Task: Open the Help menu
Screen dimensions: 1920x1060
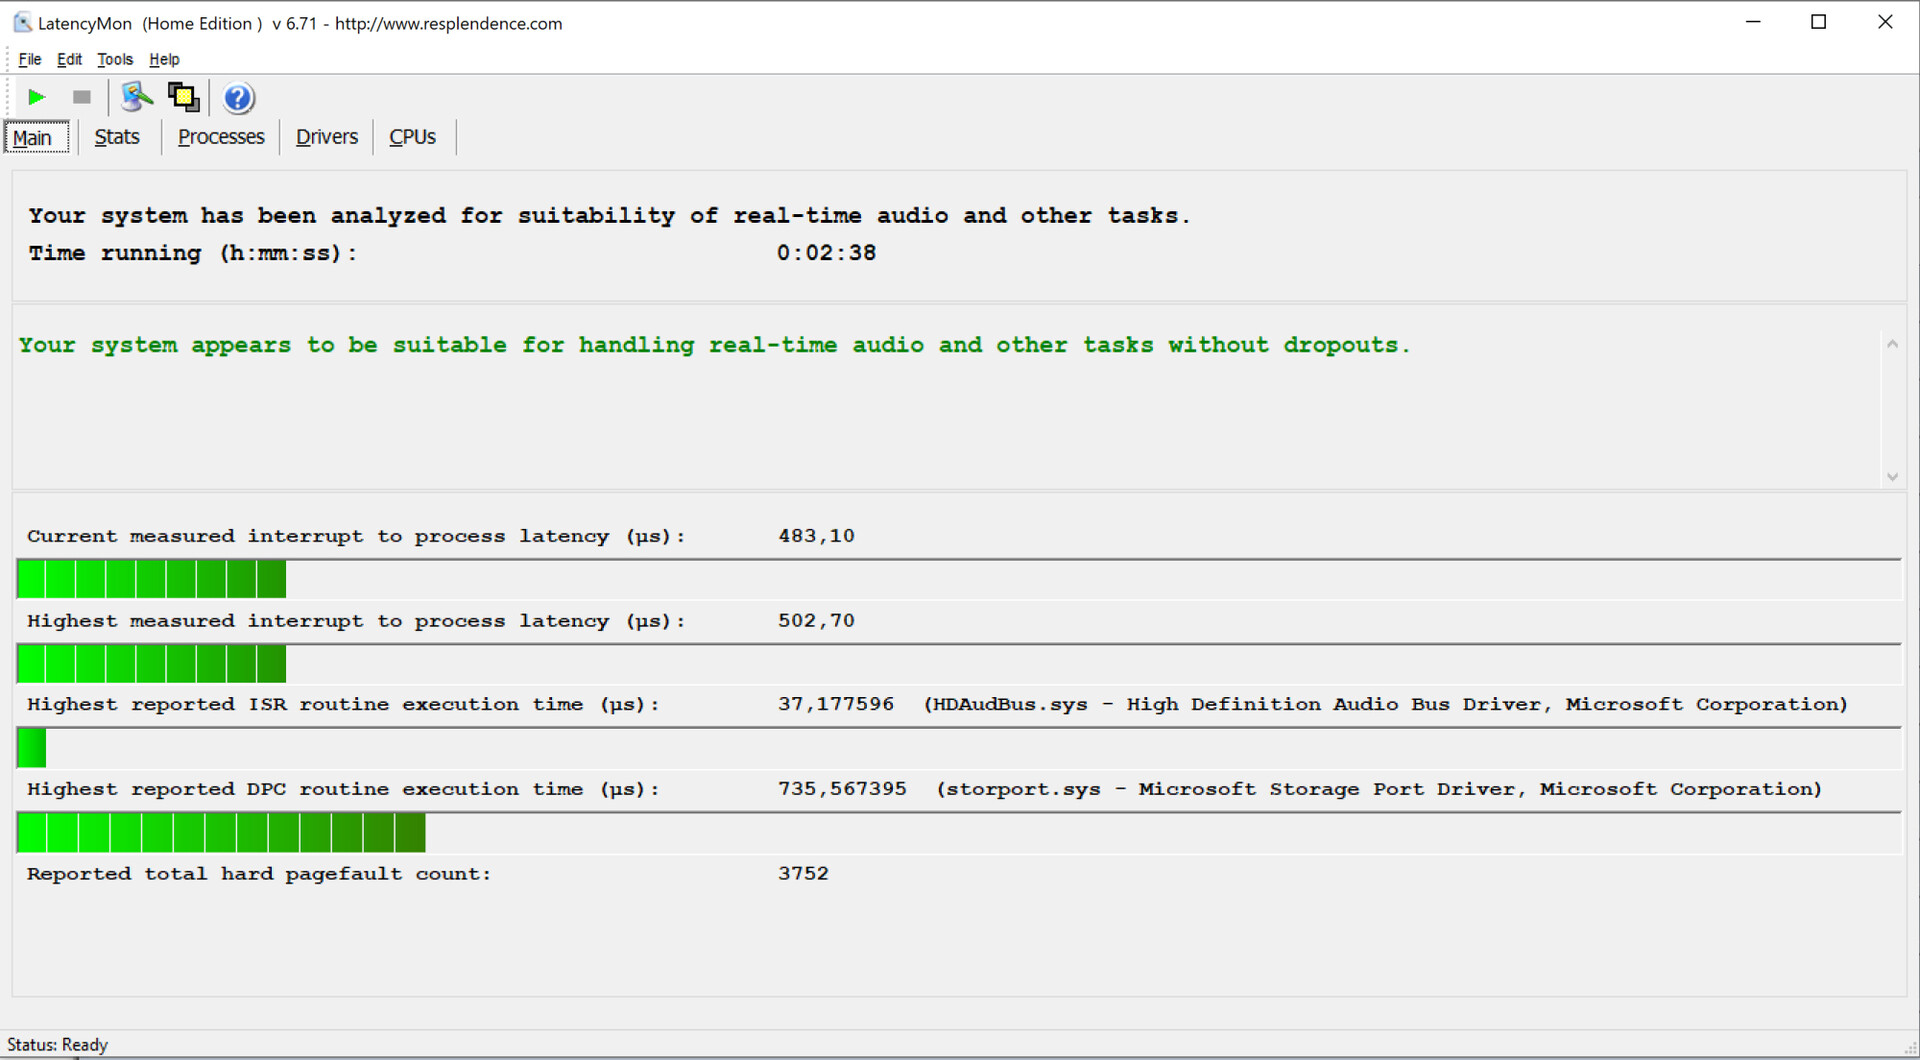Action: pos(164,59)
